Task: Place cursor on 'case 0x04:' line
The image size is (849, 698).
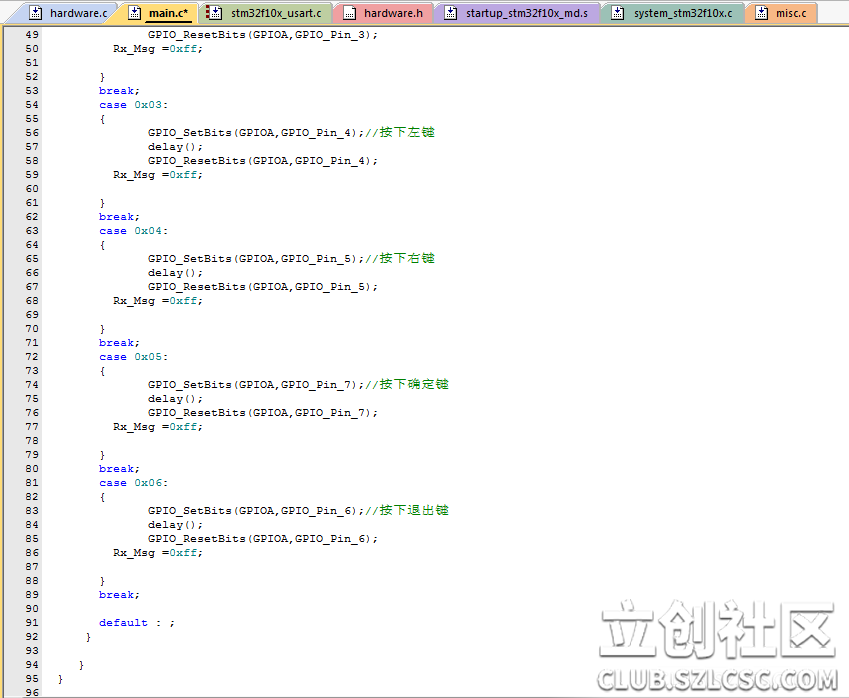Action: tap(134, 231)
